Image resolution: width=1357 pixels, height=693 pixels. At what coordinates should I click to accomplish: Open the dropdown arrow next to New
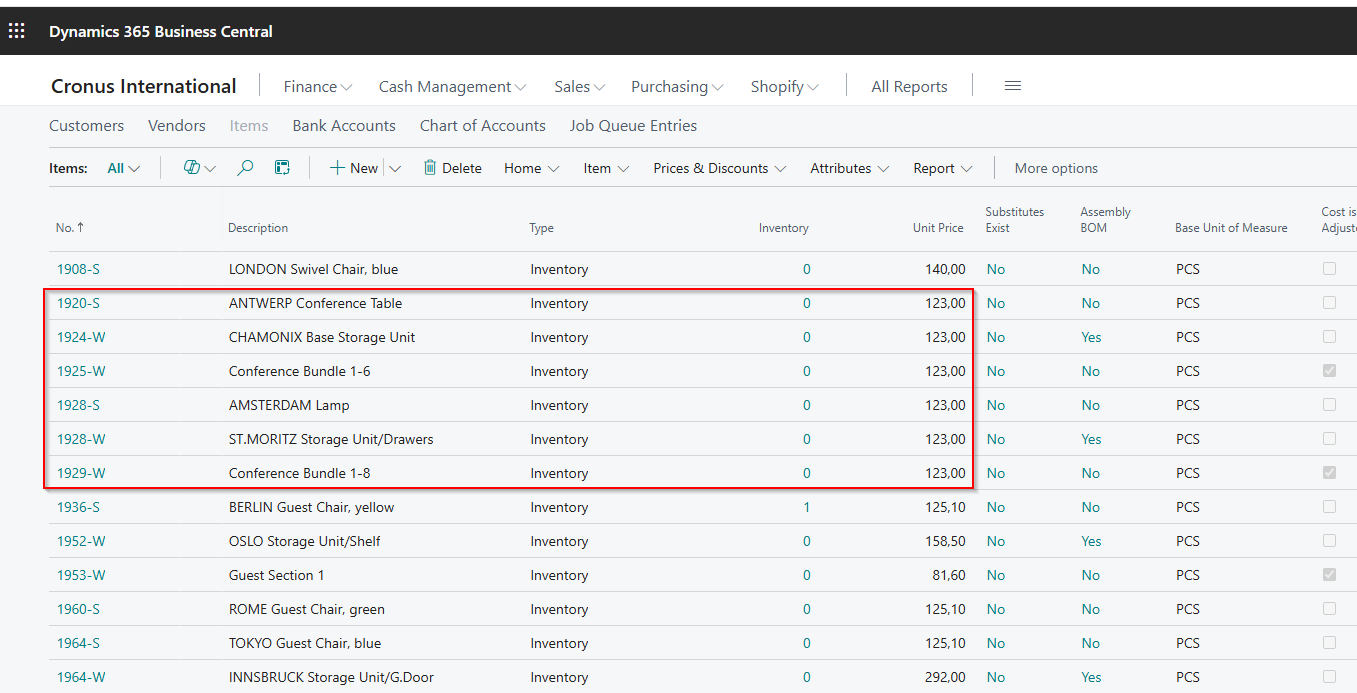(395, 168)
